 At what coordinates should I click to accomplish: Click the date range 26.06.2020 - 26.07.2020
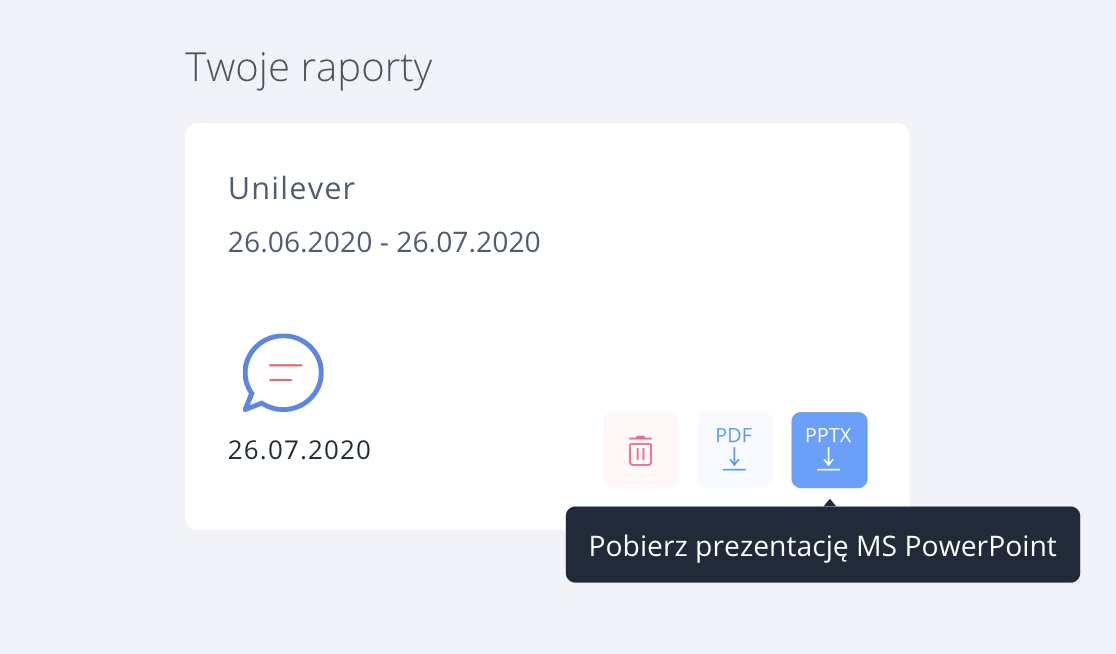point(383,242)
